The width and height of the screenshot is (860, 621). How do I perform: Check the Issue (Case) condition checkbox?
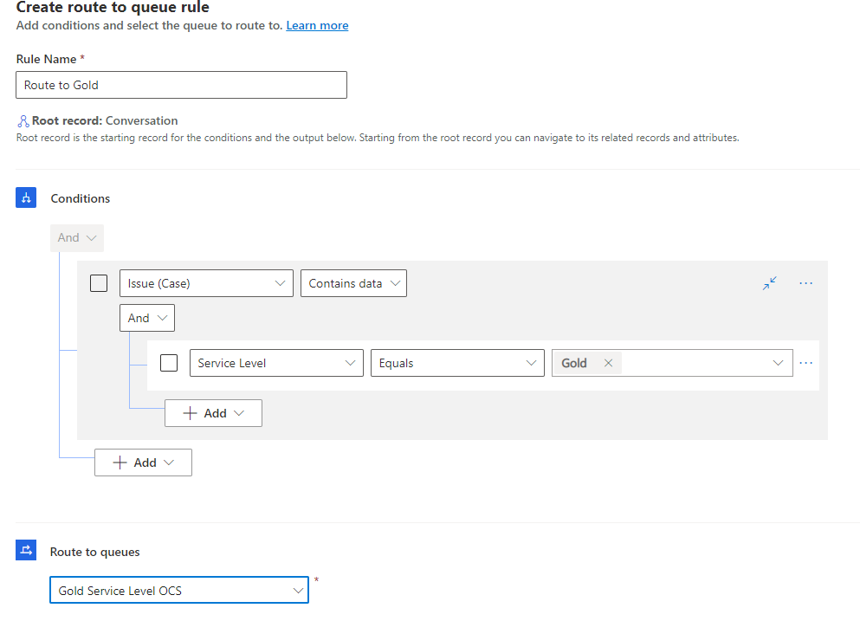point(99,284)
